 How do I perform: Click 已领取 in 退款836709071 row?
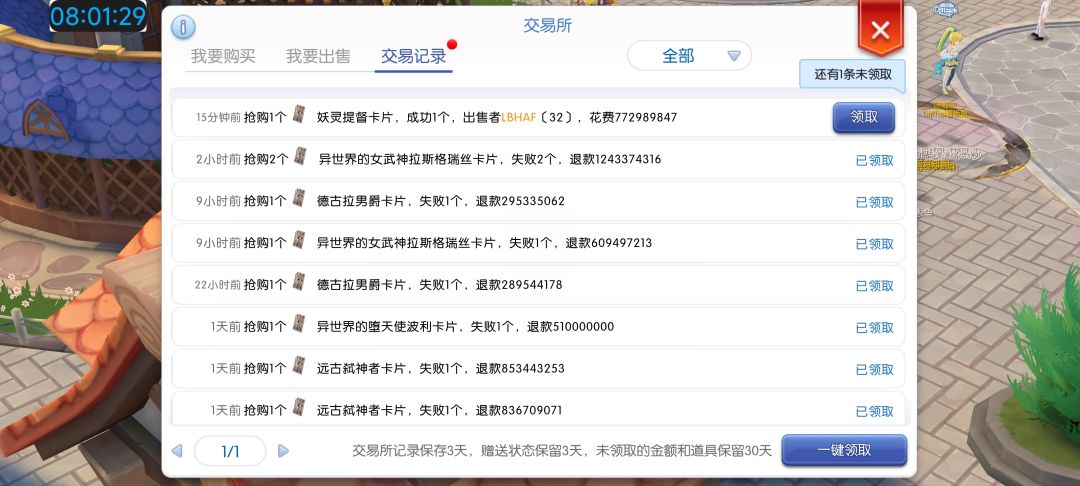[x=875, y=412]
